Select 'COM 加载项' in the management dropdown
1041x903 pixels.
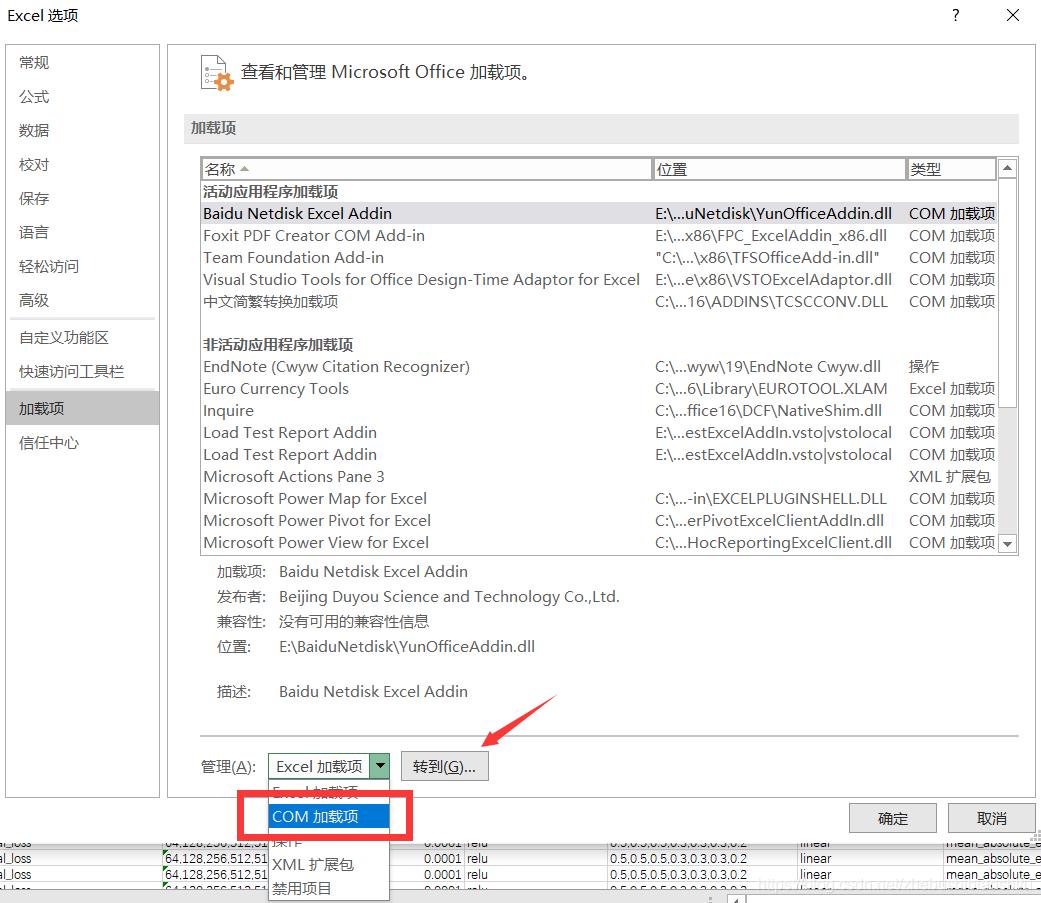(316, 816)
